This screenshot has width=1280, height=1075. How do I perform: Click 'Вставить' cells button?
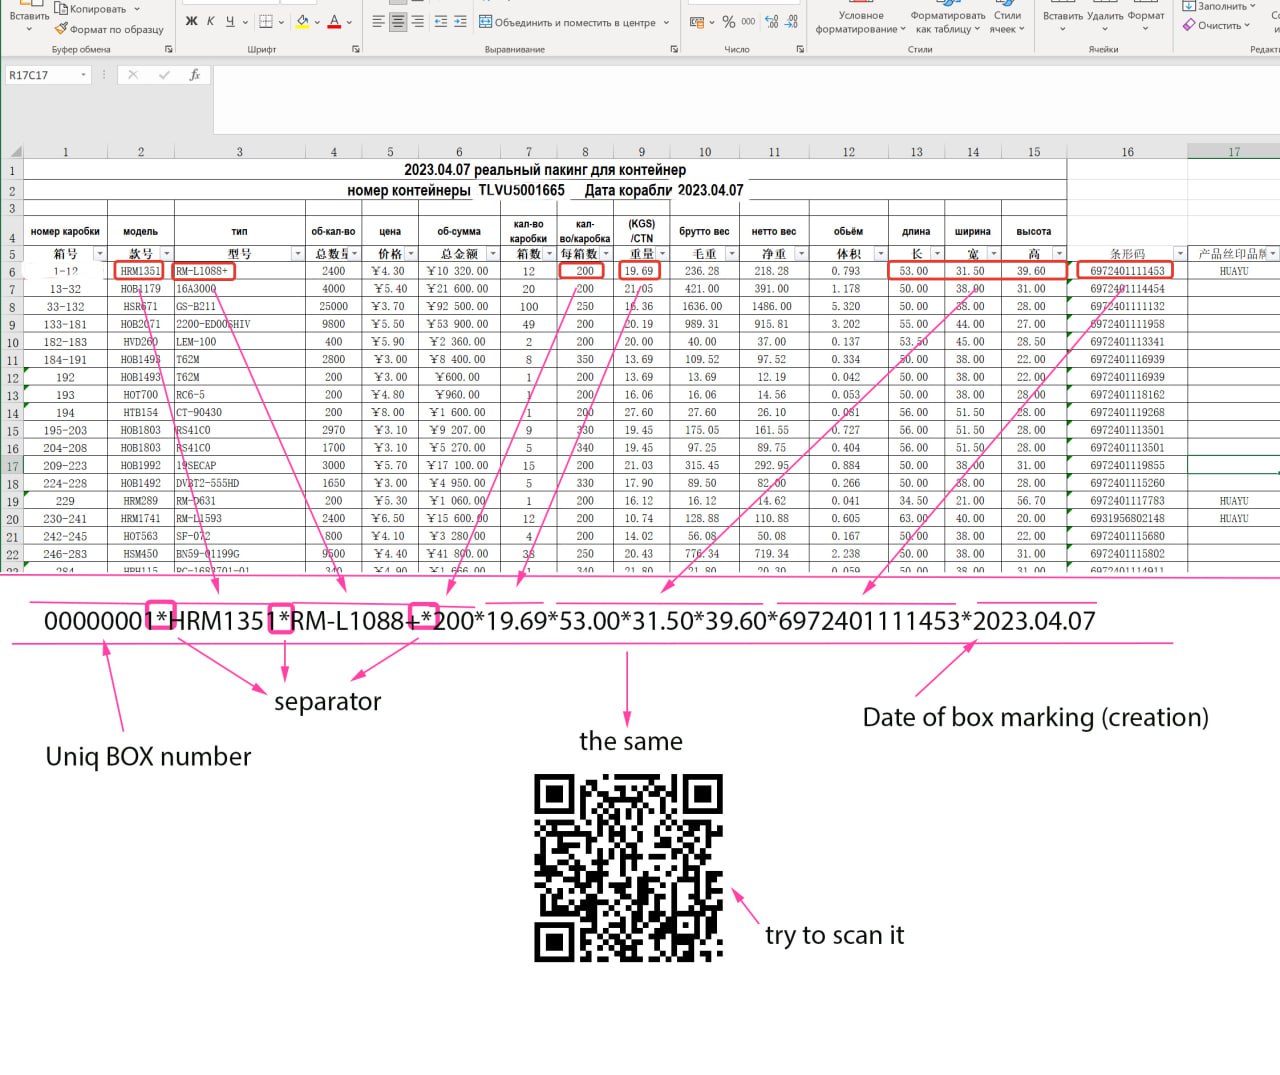click(x=1063, y=16)
